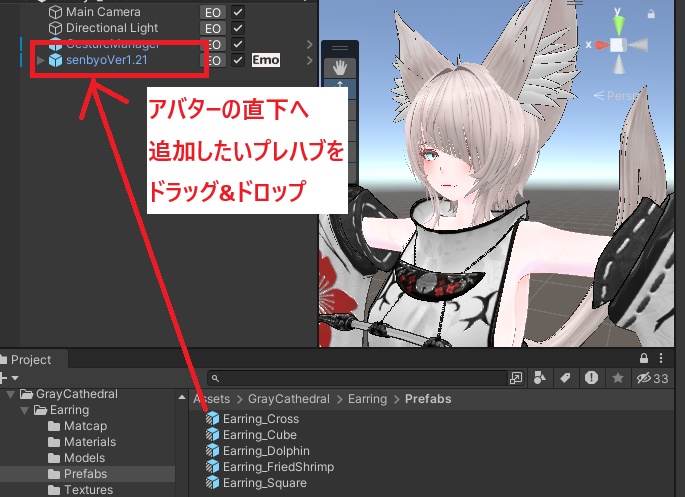The width and height of the screenshot is (685, 497).
Task: Select Directional Light in the hierarchy
Action: 112,28
